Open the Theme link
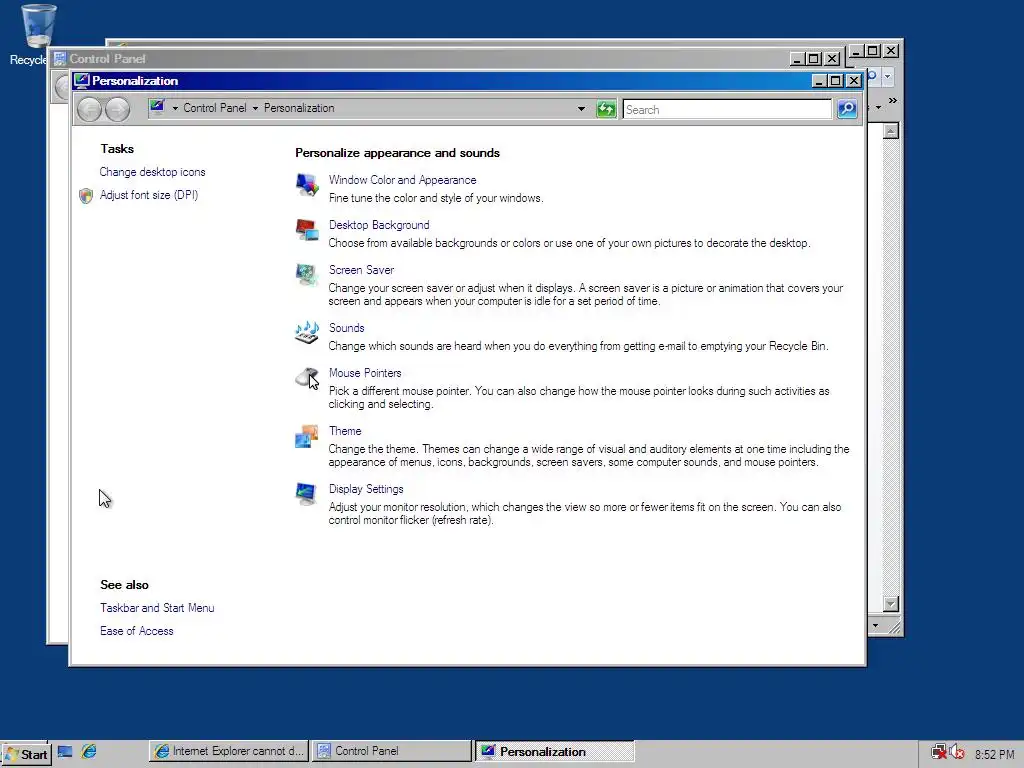 click(345, 431)
